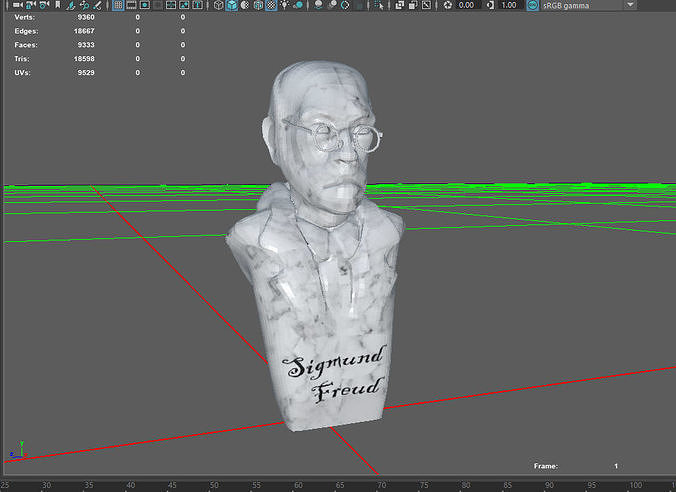Click the Verts count 9360
Image resolution: width=676 pixels, height=492 pixels.
pos(86,17)
